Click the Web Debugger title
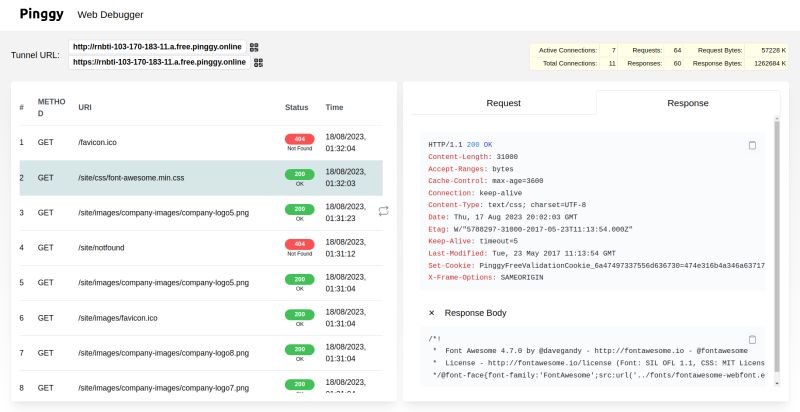The image size is (800, 412). pos(110,15)
